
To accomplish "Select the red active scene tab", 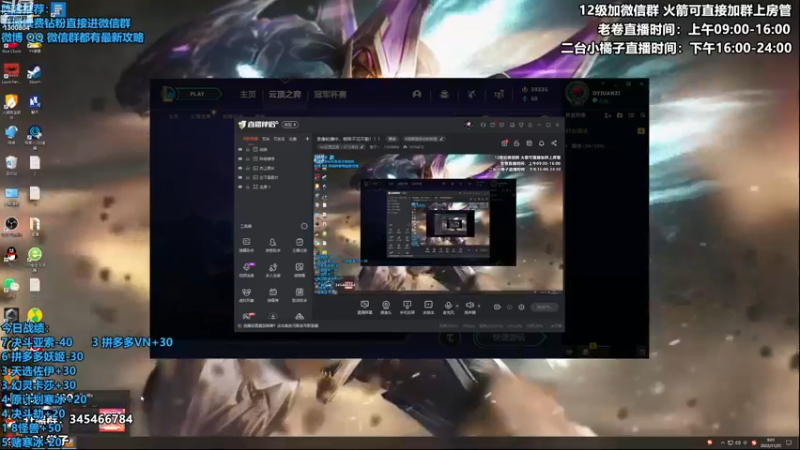I will 250,139.
